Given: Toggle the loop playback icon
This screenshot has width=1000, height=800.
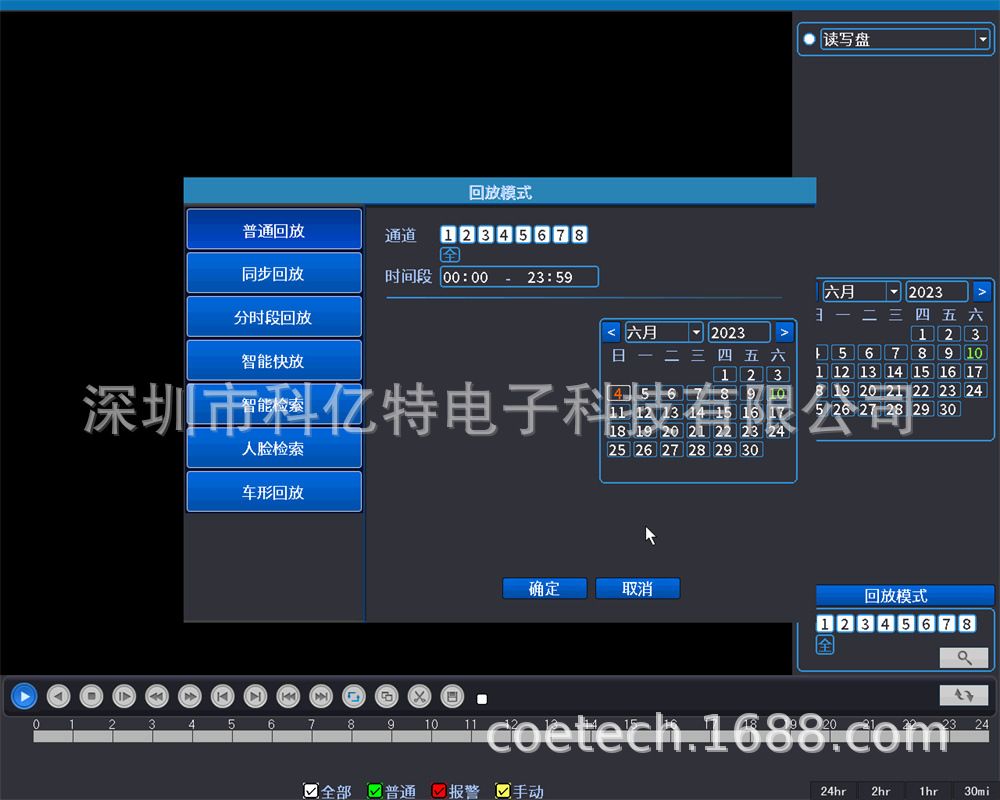Looking at the screenshot, I should (x=354, y=696).
